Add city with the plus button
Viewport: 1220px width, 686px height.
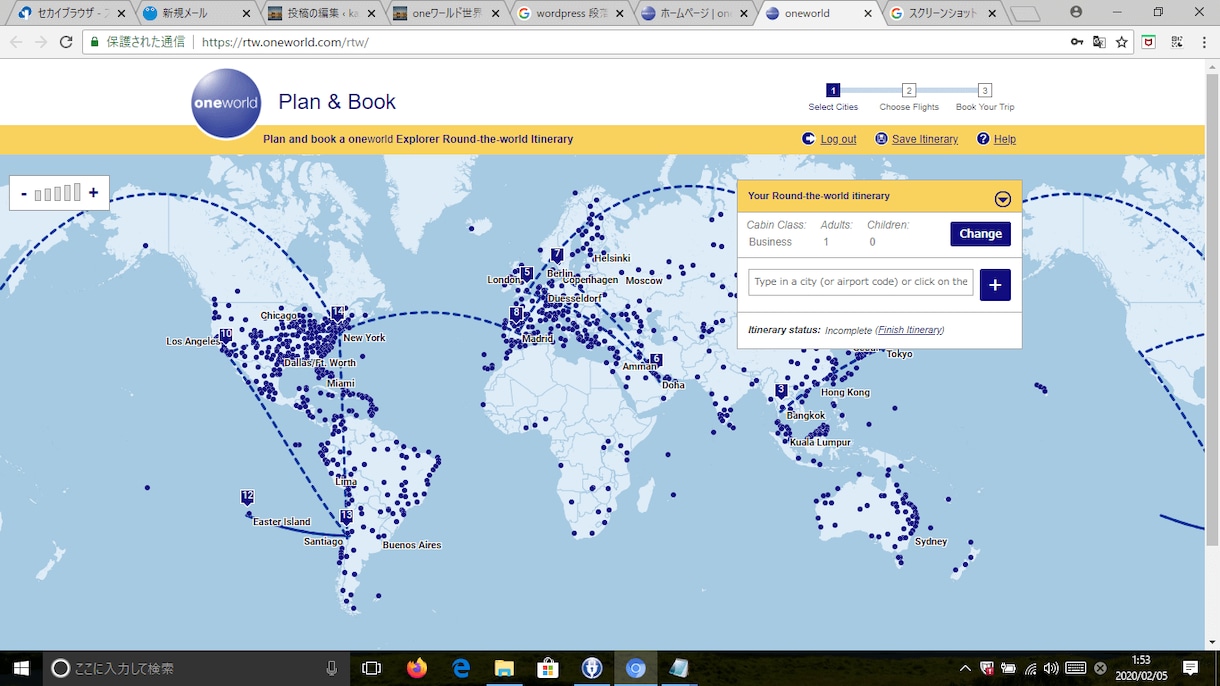(995, 285)
